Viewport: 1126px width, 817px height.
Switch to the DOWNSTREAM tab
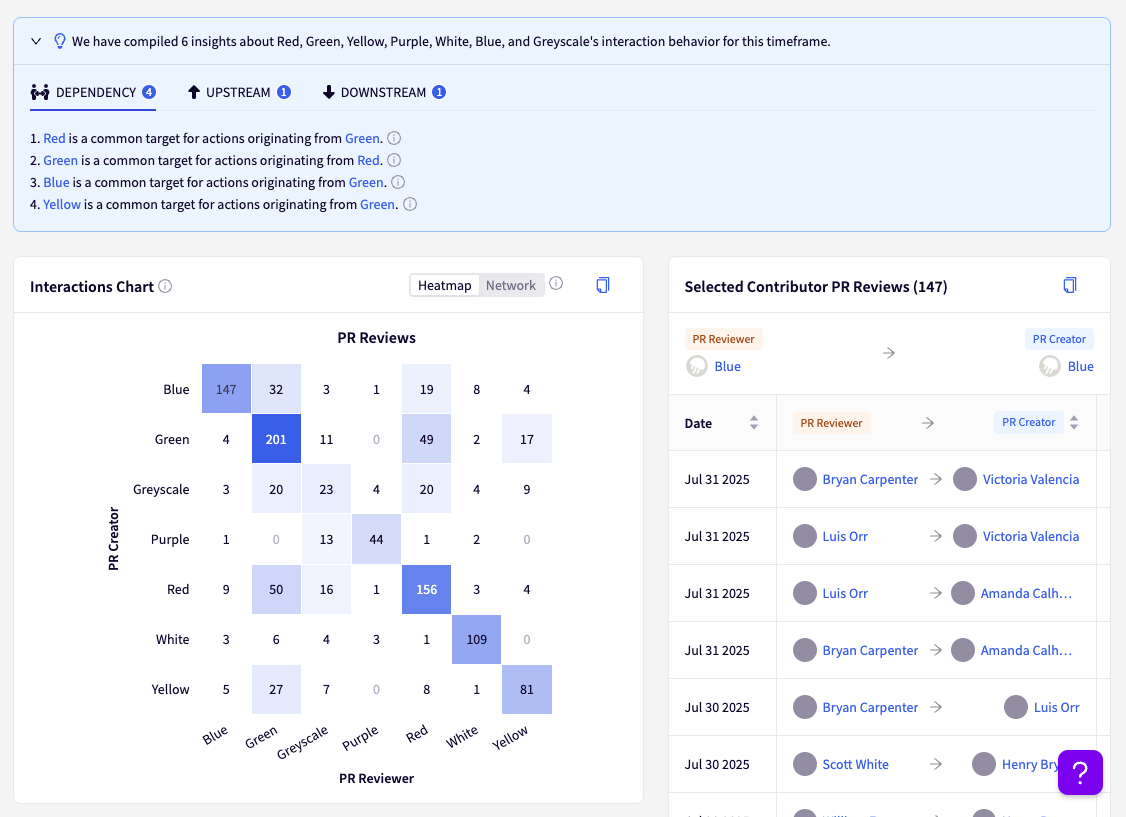384,91
